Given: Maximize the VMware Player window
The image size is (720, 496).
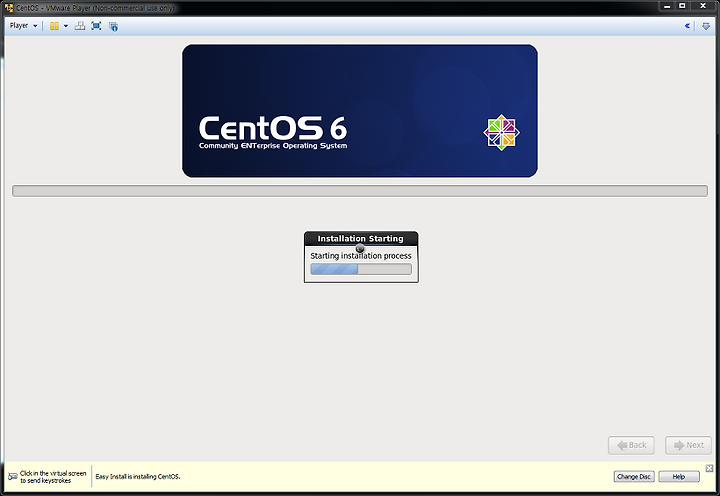Looking at the screenshot, I should (682, 6).
